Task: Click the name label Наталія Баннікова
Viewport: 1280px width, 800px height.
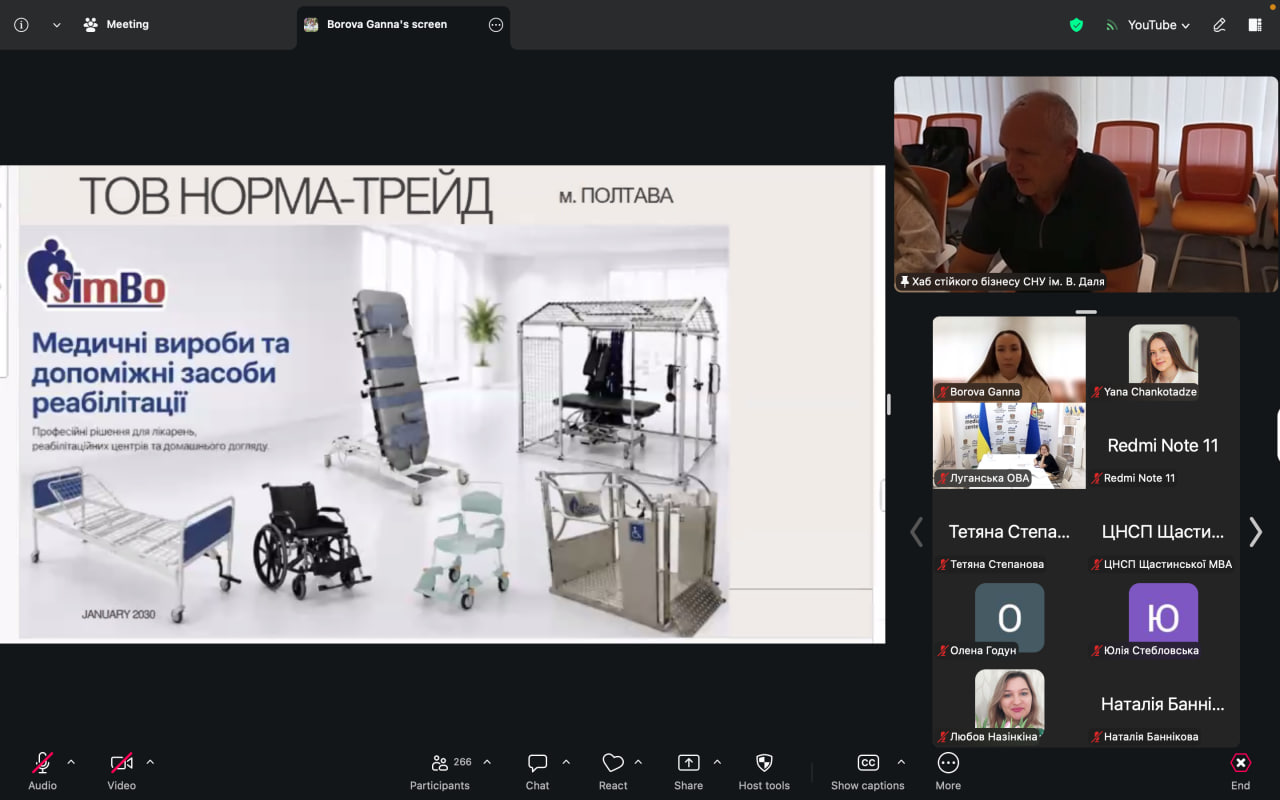Action: (x=1151, y=737)
